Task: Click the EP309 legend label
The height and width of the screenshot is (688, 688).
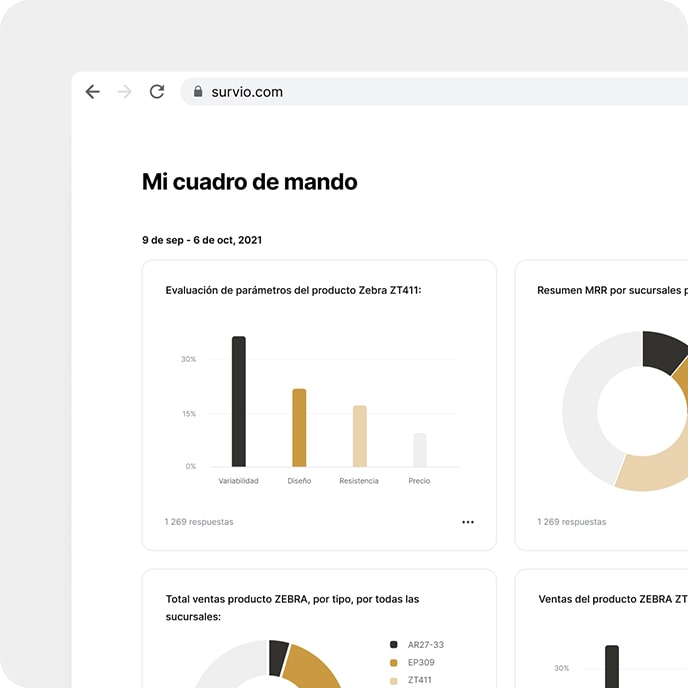Action: [x=421, y=663]
